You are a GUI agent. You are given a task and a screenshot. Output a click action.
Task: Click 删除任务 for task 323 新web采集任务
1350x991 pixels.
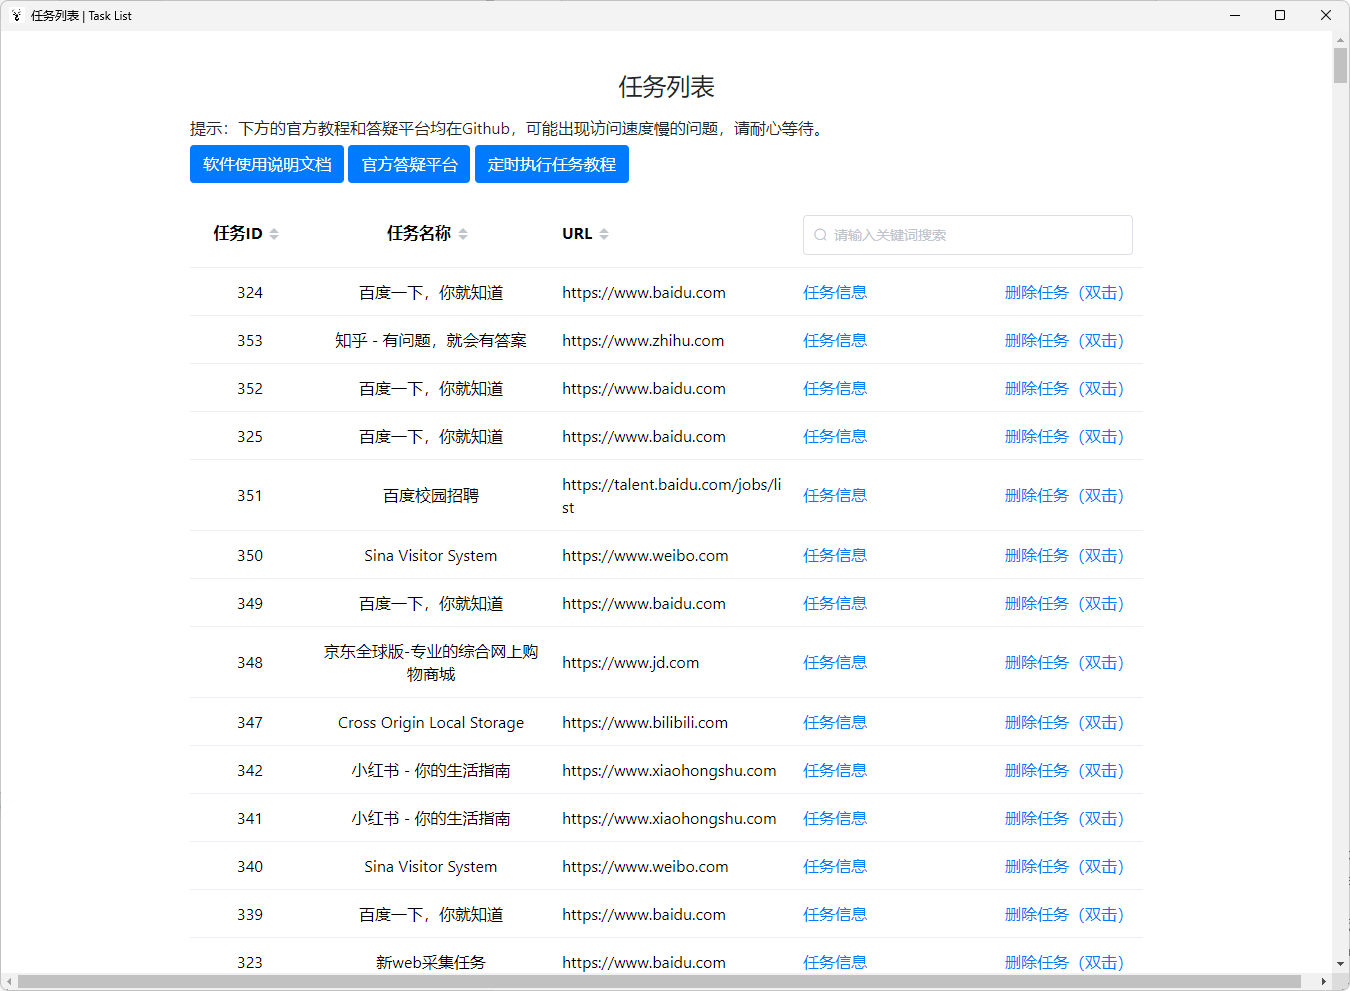point(1065,962)
